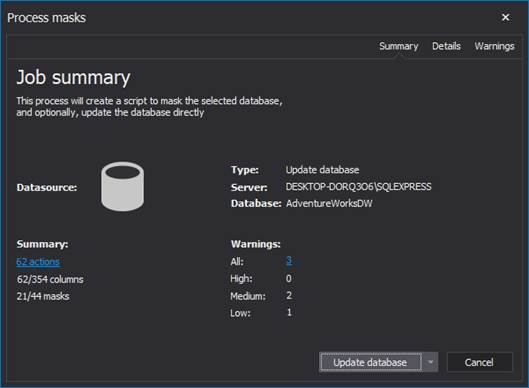Viewport: 529px width, 388px height.
Task: Click the Job summary heading
Action: click(73, 78)
